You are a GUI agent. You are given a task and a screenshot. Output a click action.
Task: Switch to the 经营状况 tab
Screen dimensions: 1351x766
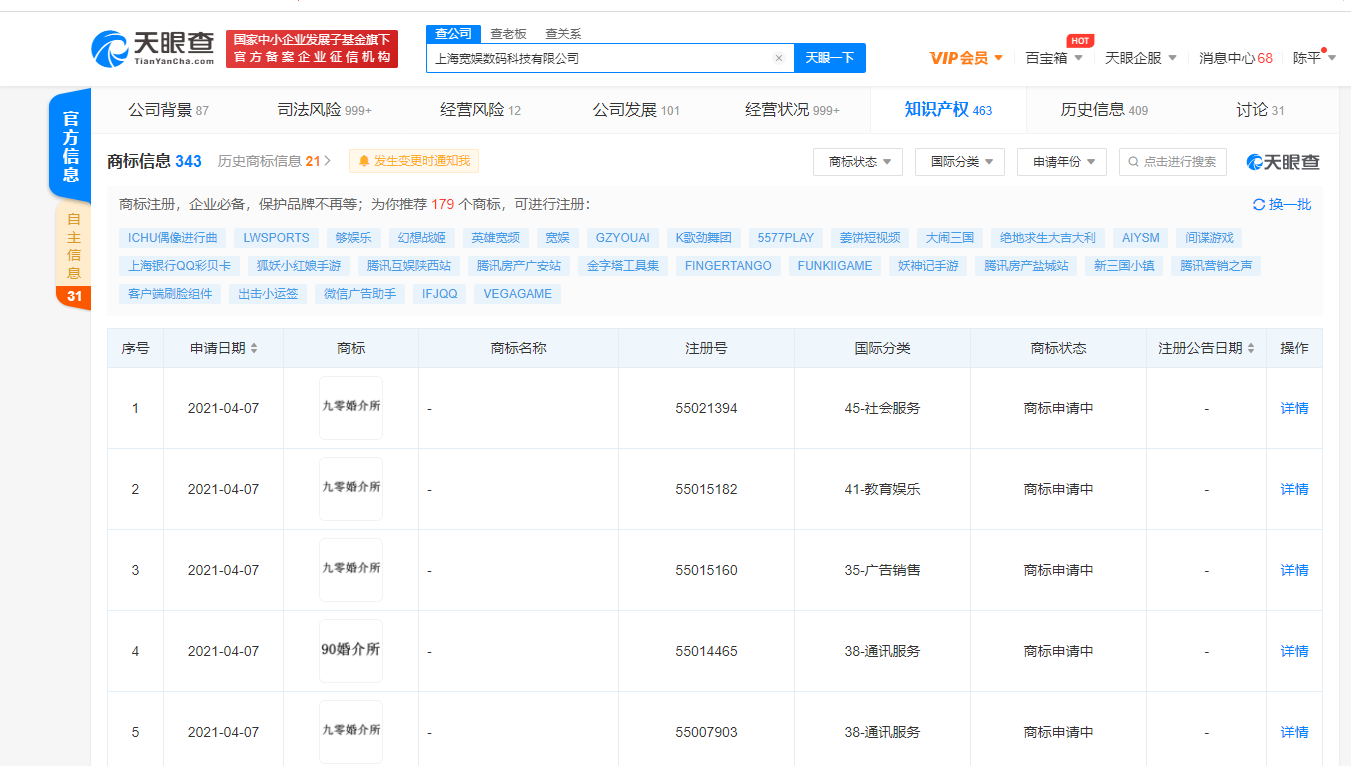pyautogui.click(x=792, y=110)
